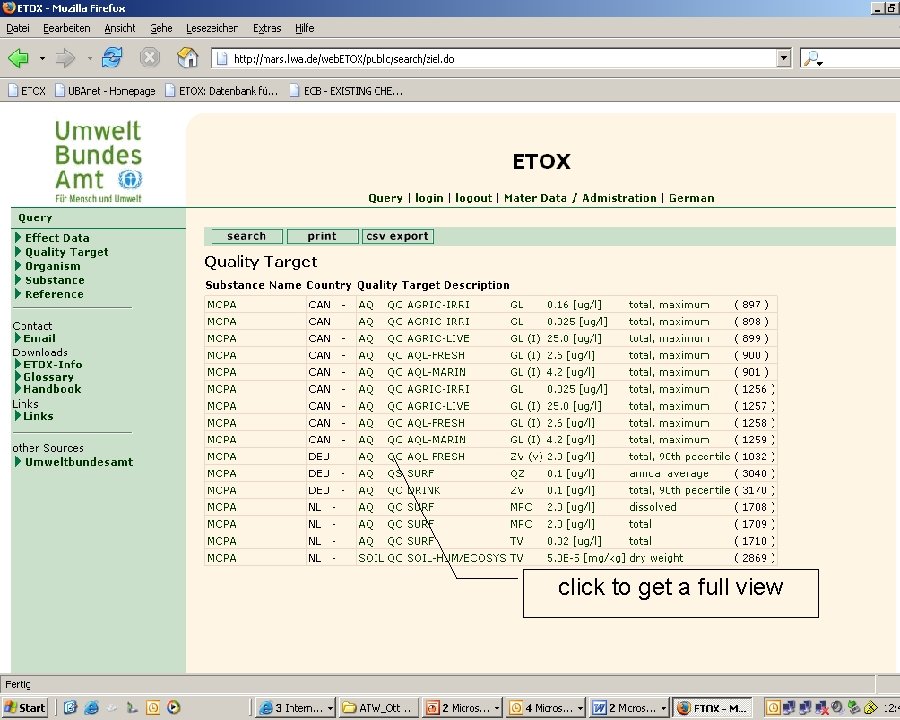Click the media player quick launch icon

click(173, 708)
